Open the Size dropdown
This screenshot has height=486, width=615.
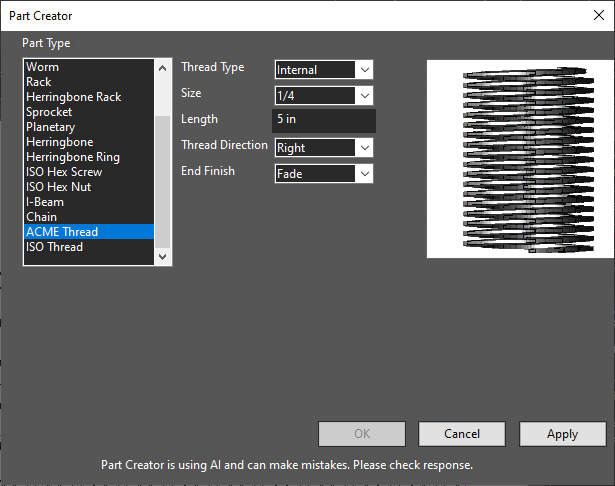pyautogui.click(x=324, y=96)
